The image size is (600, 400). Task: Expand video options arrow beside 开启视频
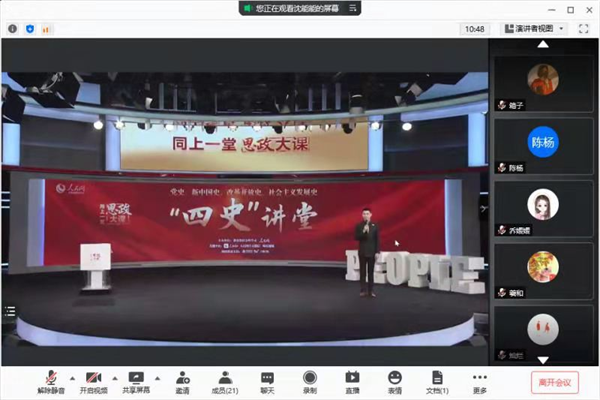point(114,377)
